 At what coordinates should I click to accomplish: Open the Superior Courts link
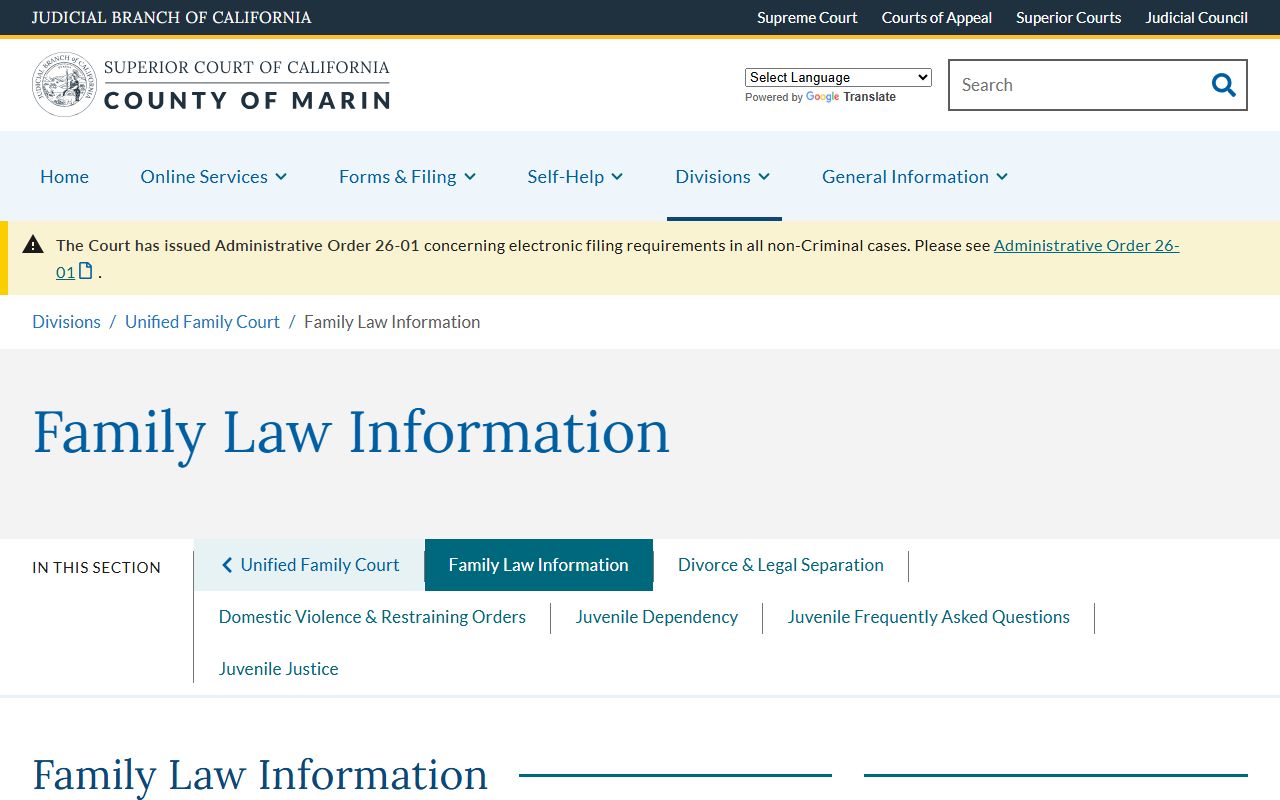[x=1069, y=17]
